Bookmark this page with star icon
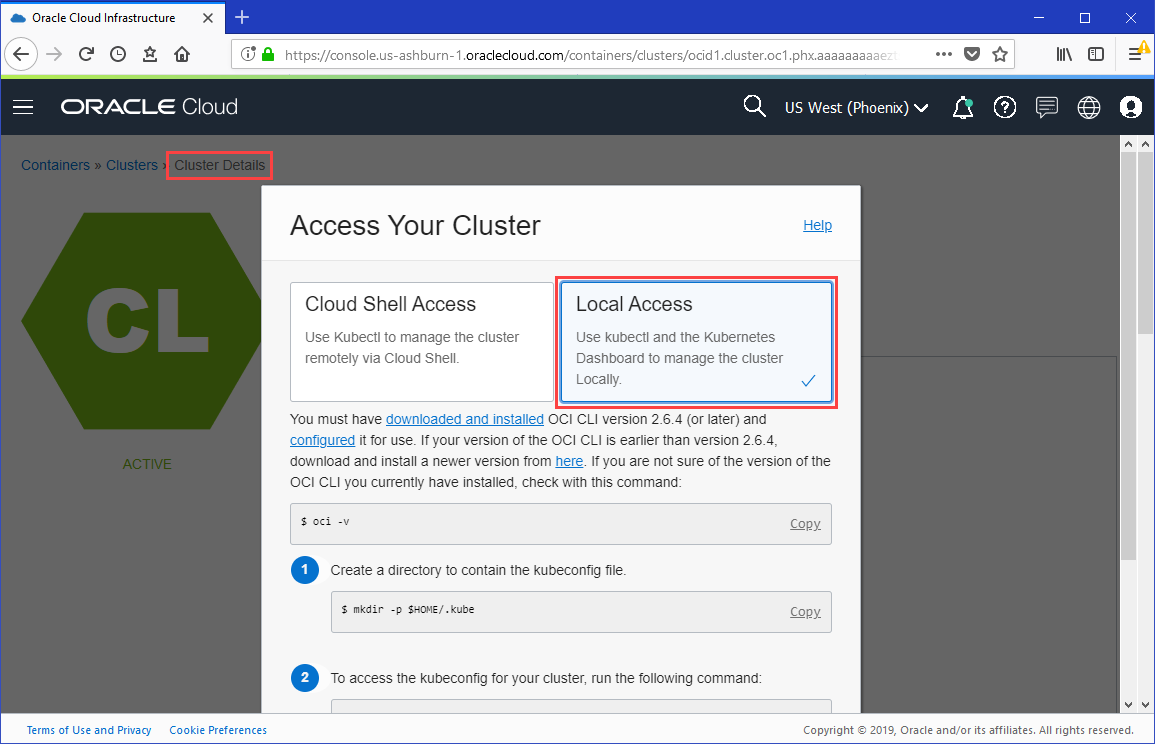The width and height of the screenshot is (1155, 744). (x=1000, y=55)
